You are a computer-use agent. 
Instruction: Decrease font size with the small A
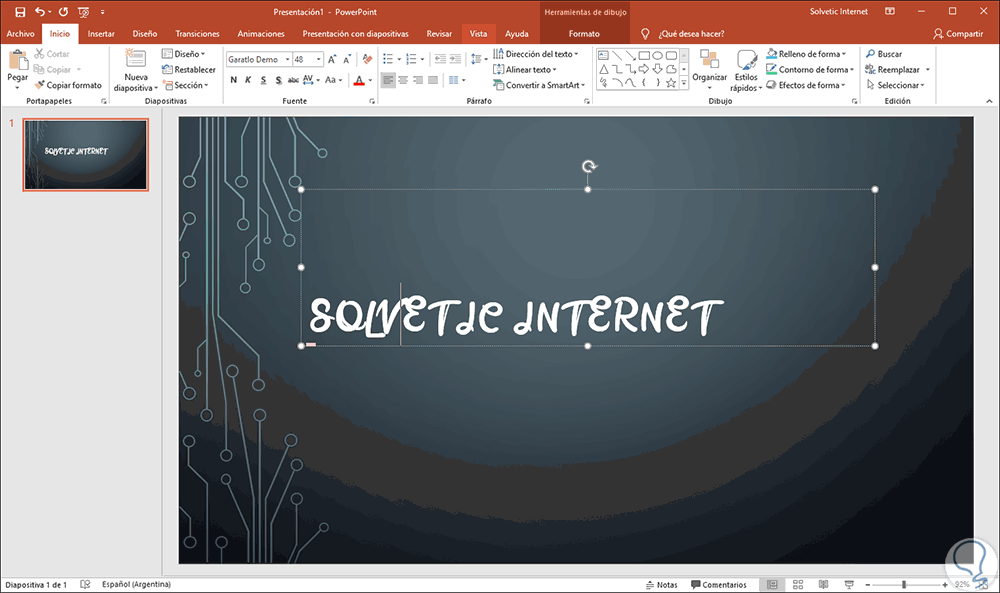pyautogui.click(x=347, y=59)
